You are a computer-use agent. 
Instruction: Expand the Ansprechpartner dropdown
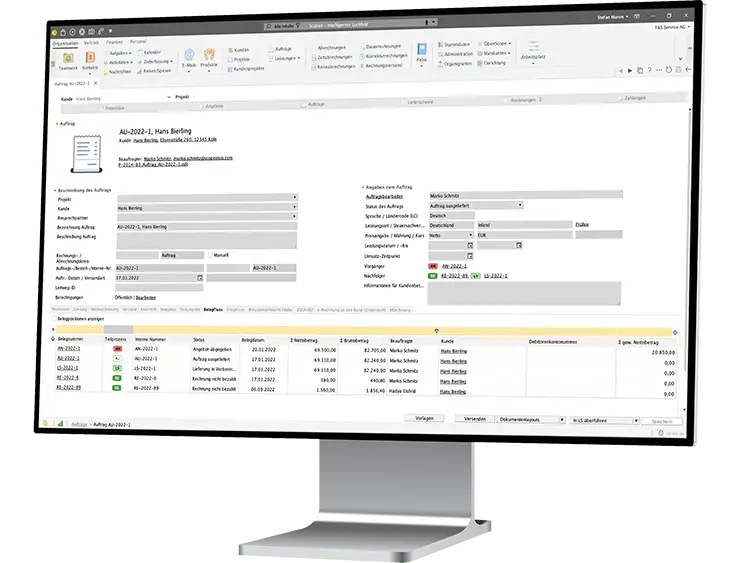(x=294, y=216)
